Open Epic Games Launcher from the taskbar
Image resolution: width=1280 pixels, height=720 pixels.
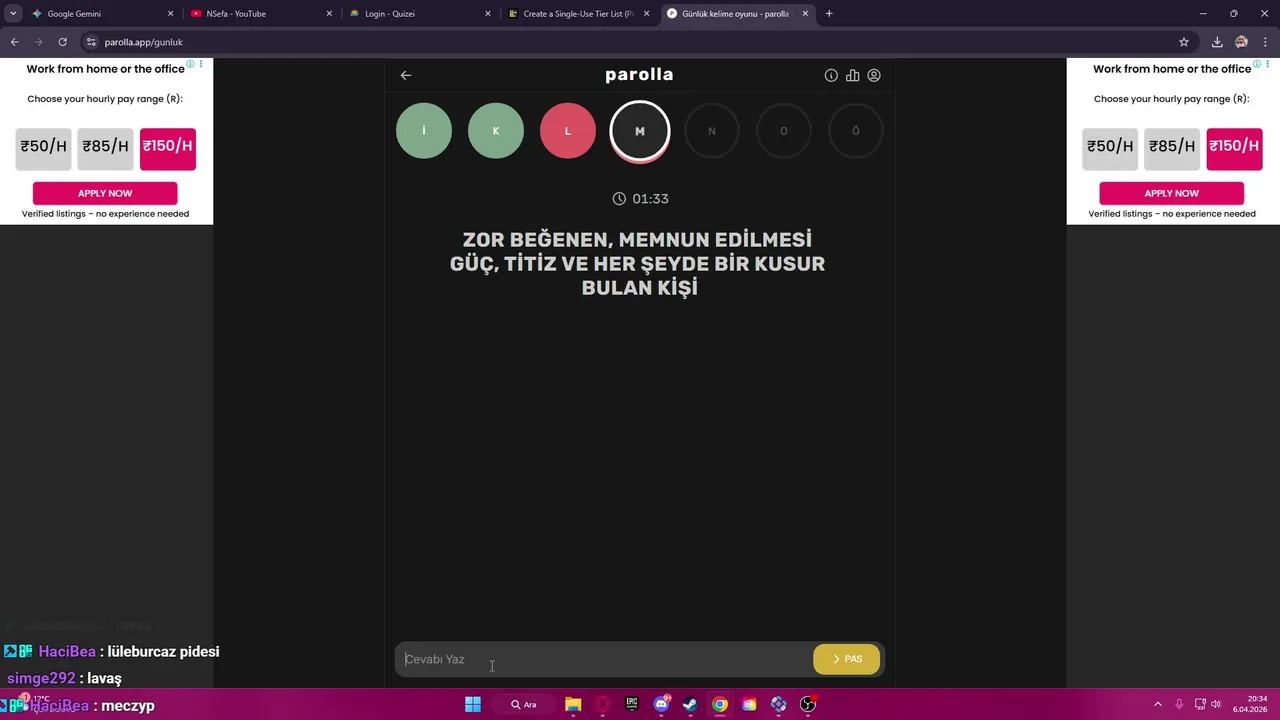(632, 704)
